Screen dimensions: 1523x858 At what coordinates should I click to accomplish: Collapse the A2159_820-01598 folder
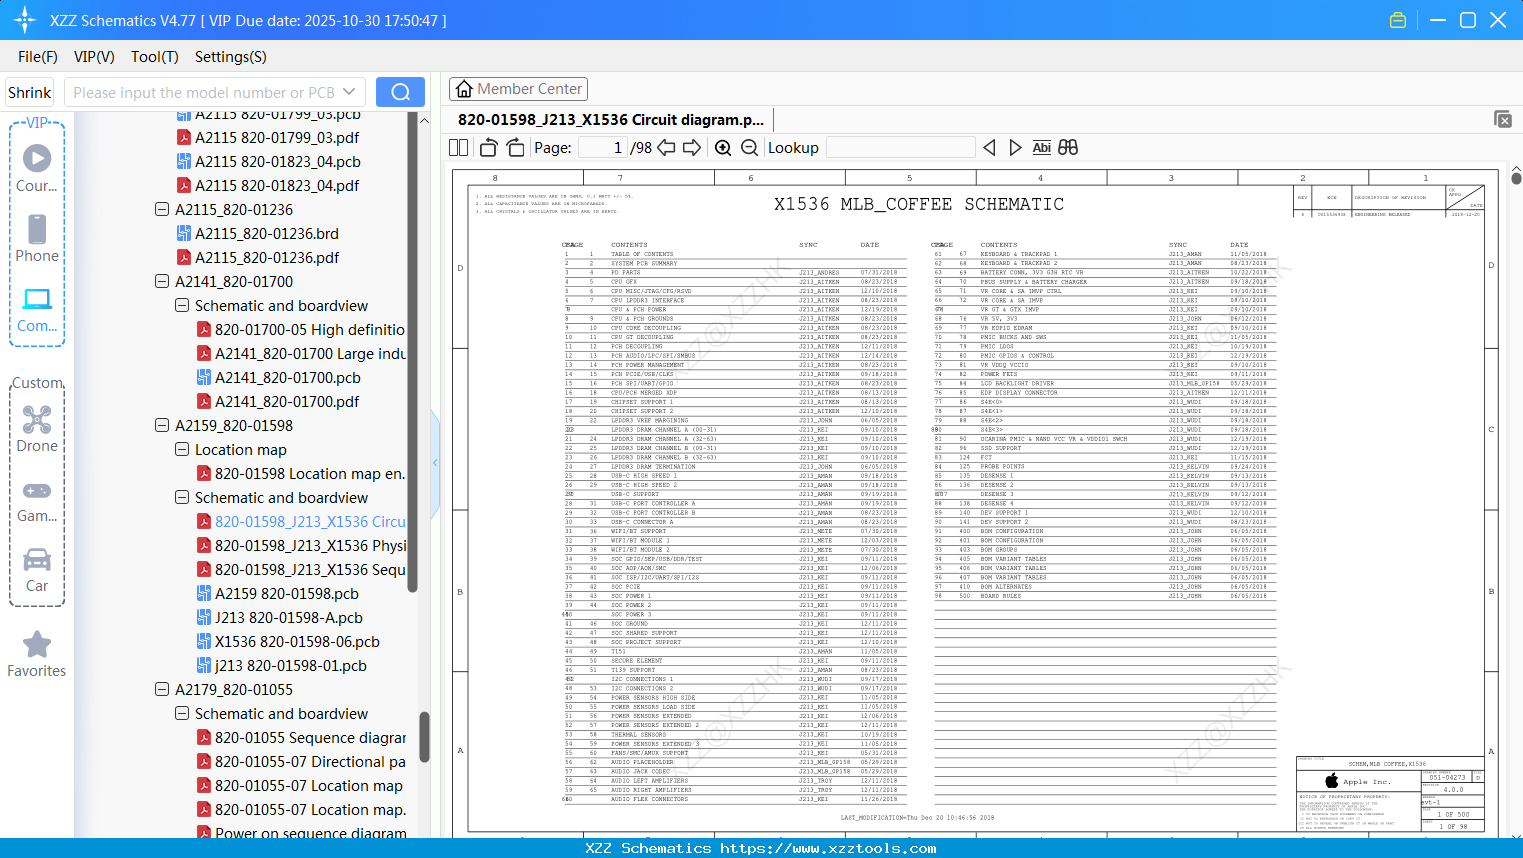point(162,425)
